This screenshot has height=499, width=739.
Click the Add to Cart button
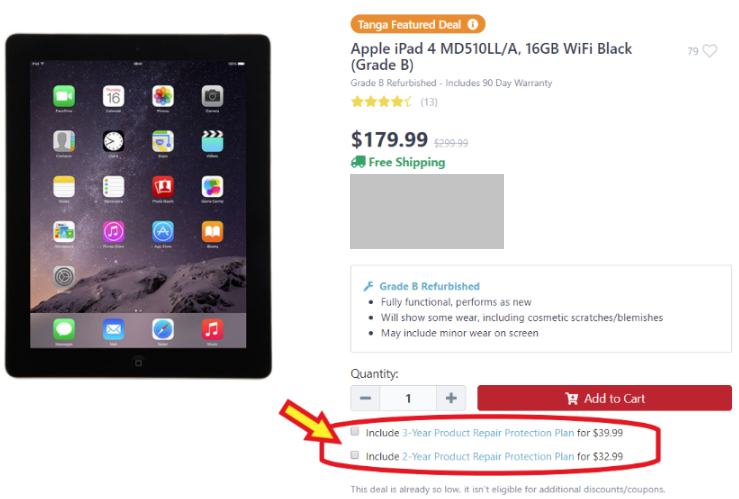(x=604, y=398)
